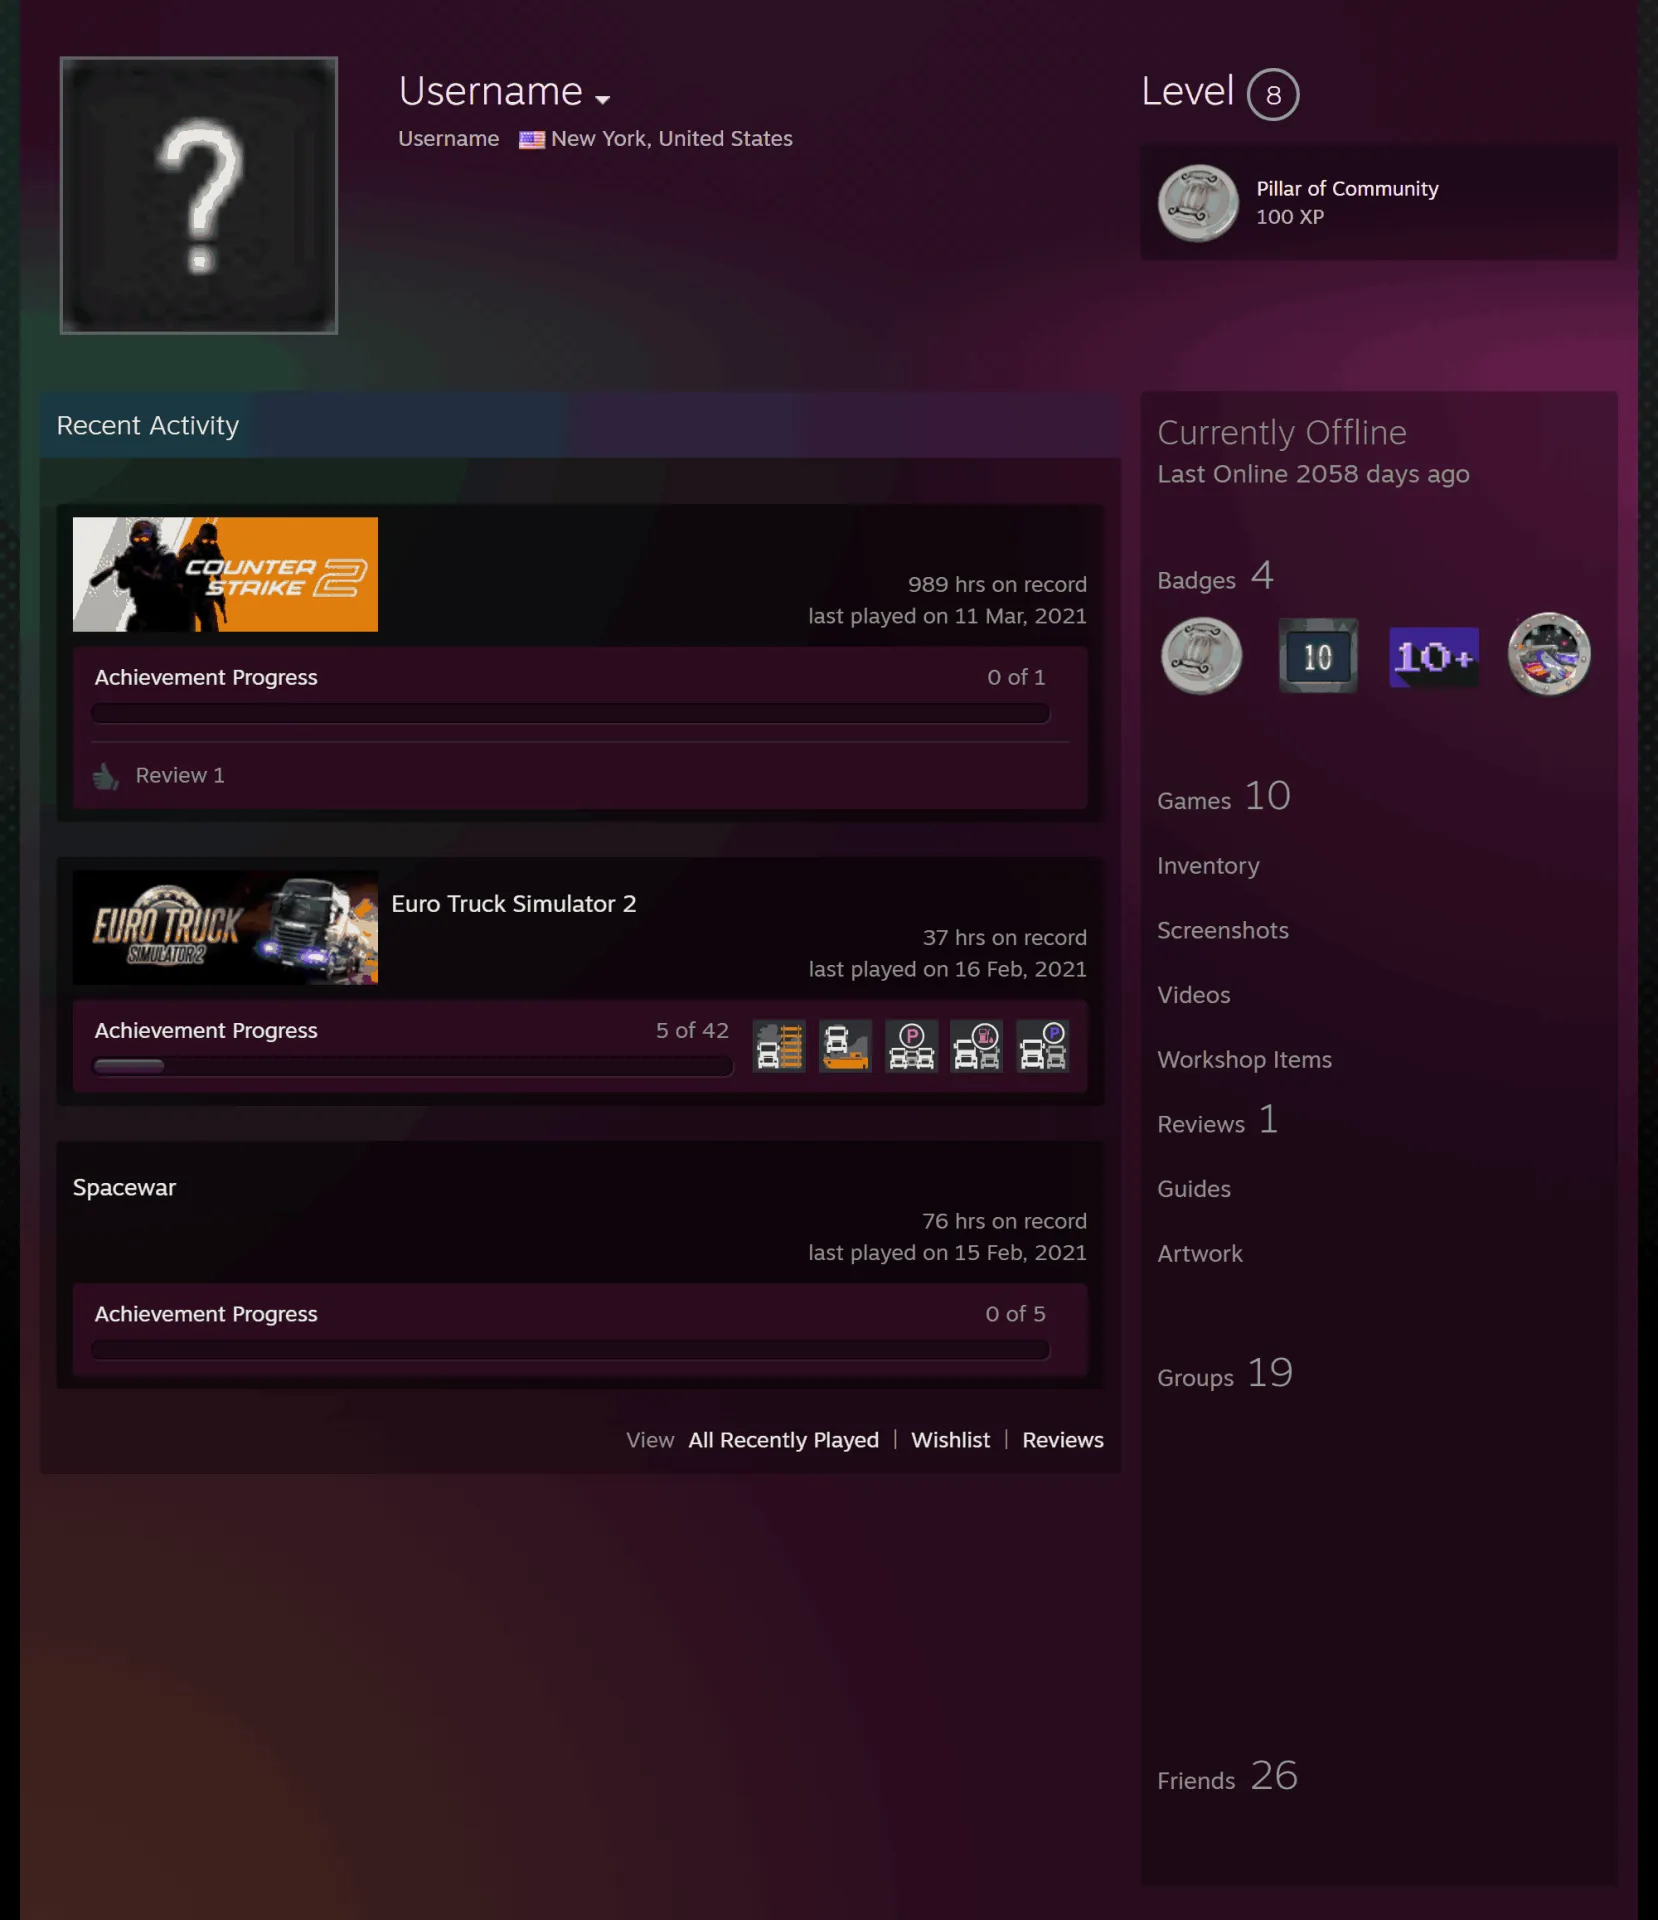Screen dimensions: 1658x1920
Task: Open the Euro Truck Simulator 2 banner image
Action: (225, 928)
